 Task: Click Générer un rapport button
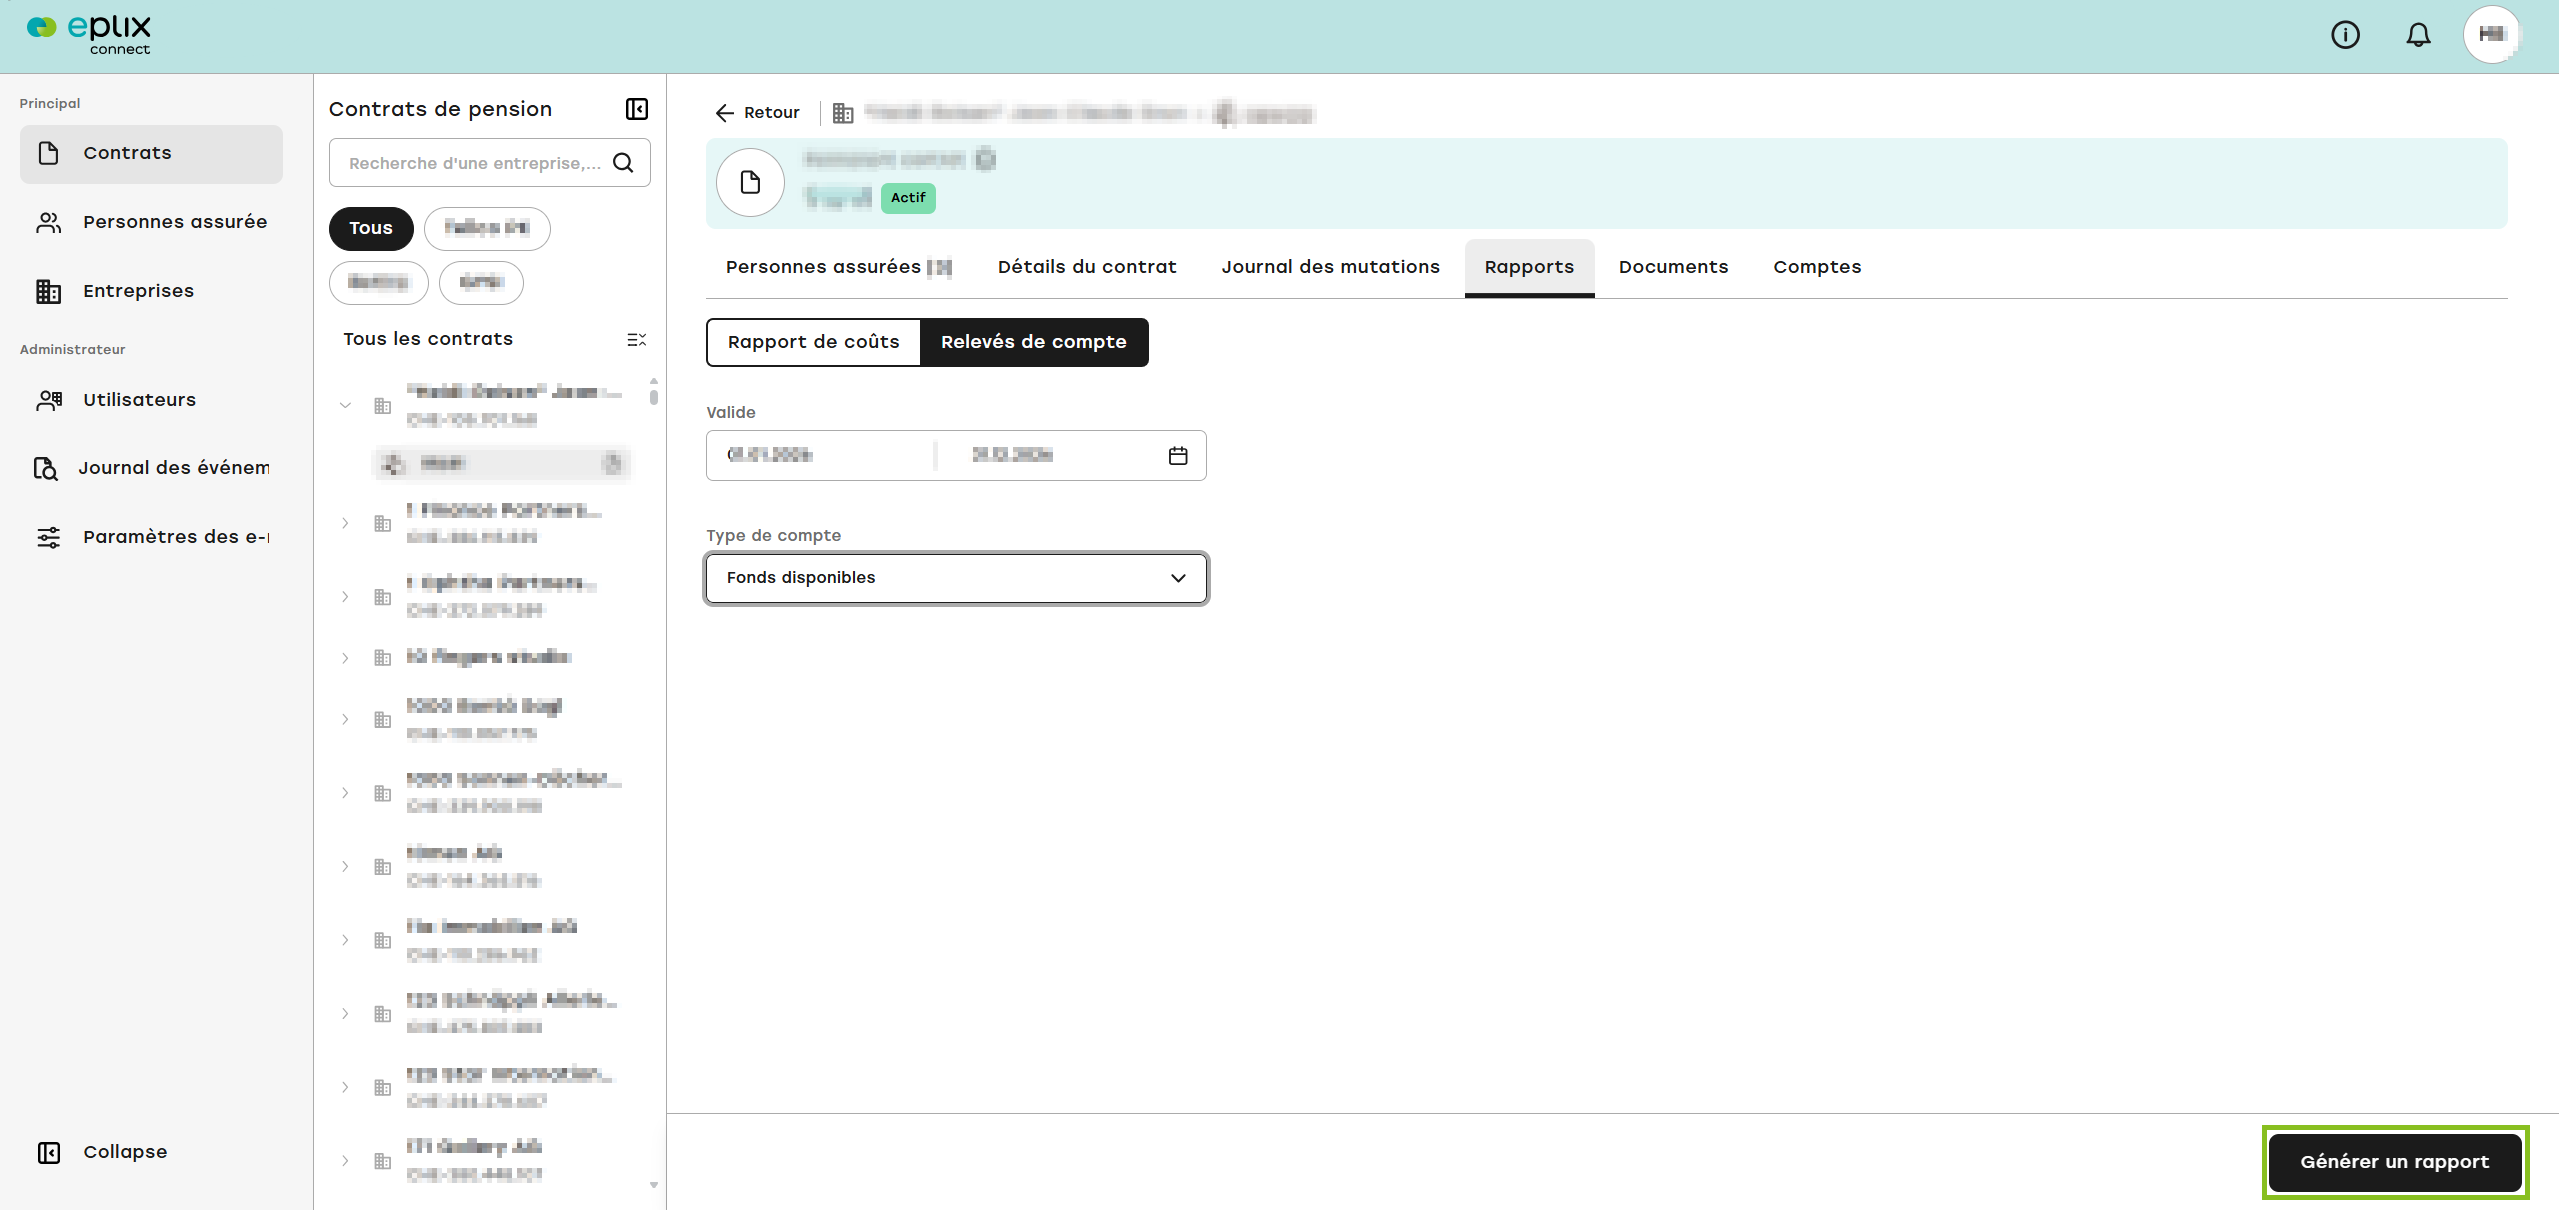pyautogui.click(x=2395, y=1162)
